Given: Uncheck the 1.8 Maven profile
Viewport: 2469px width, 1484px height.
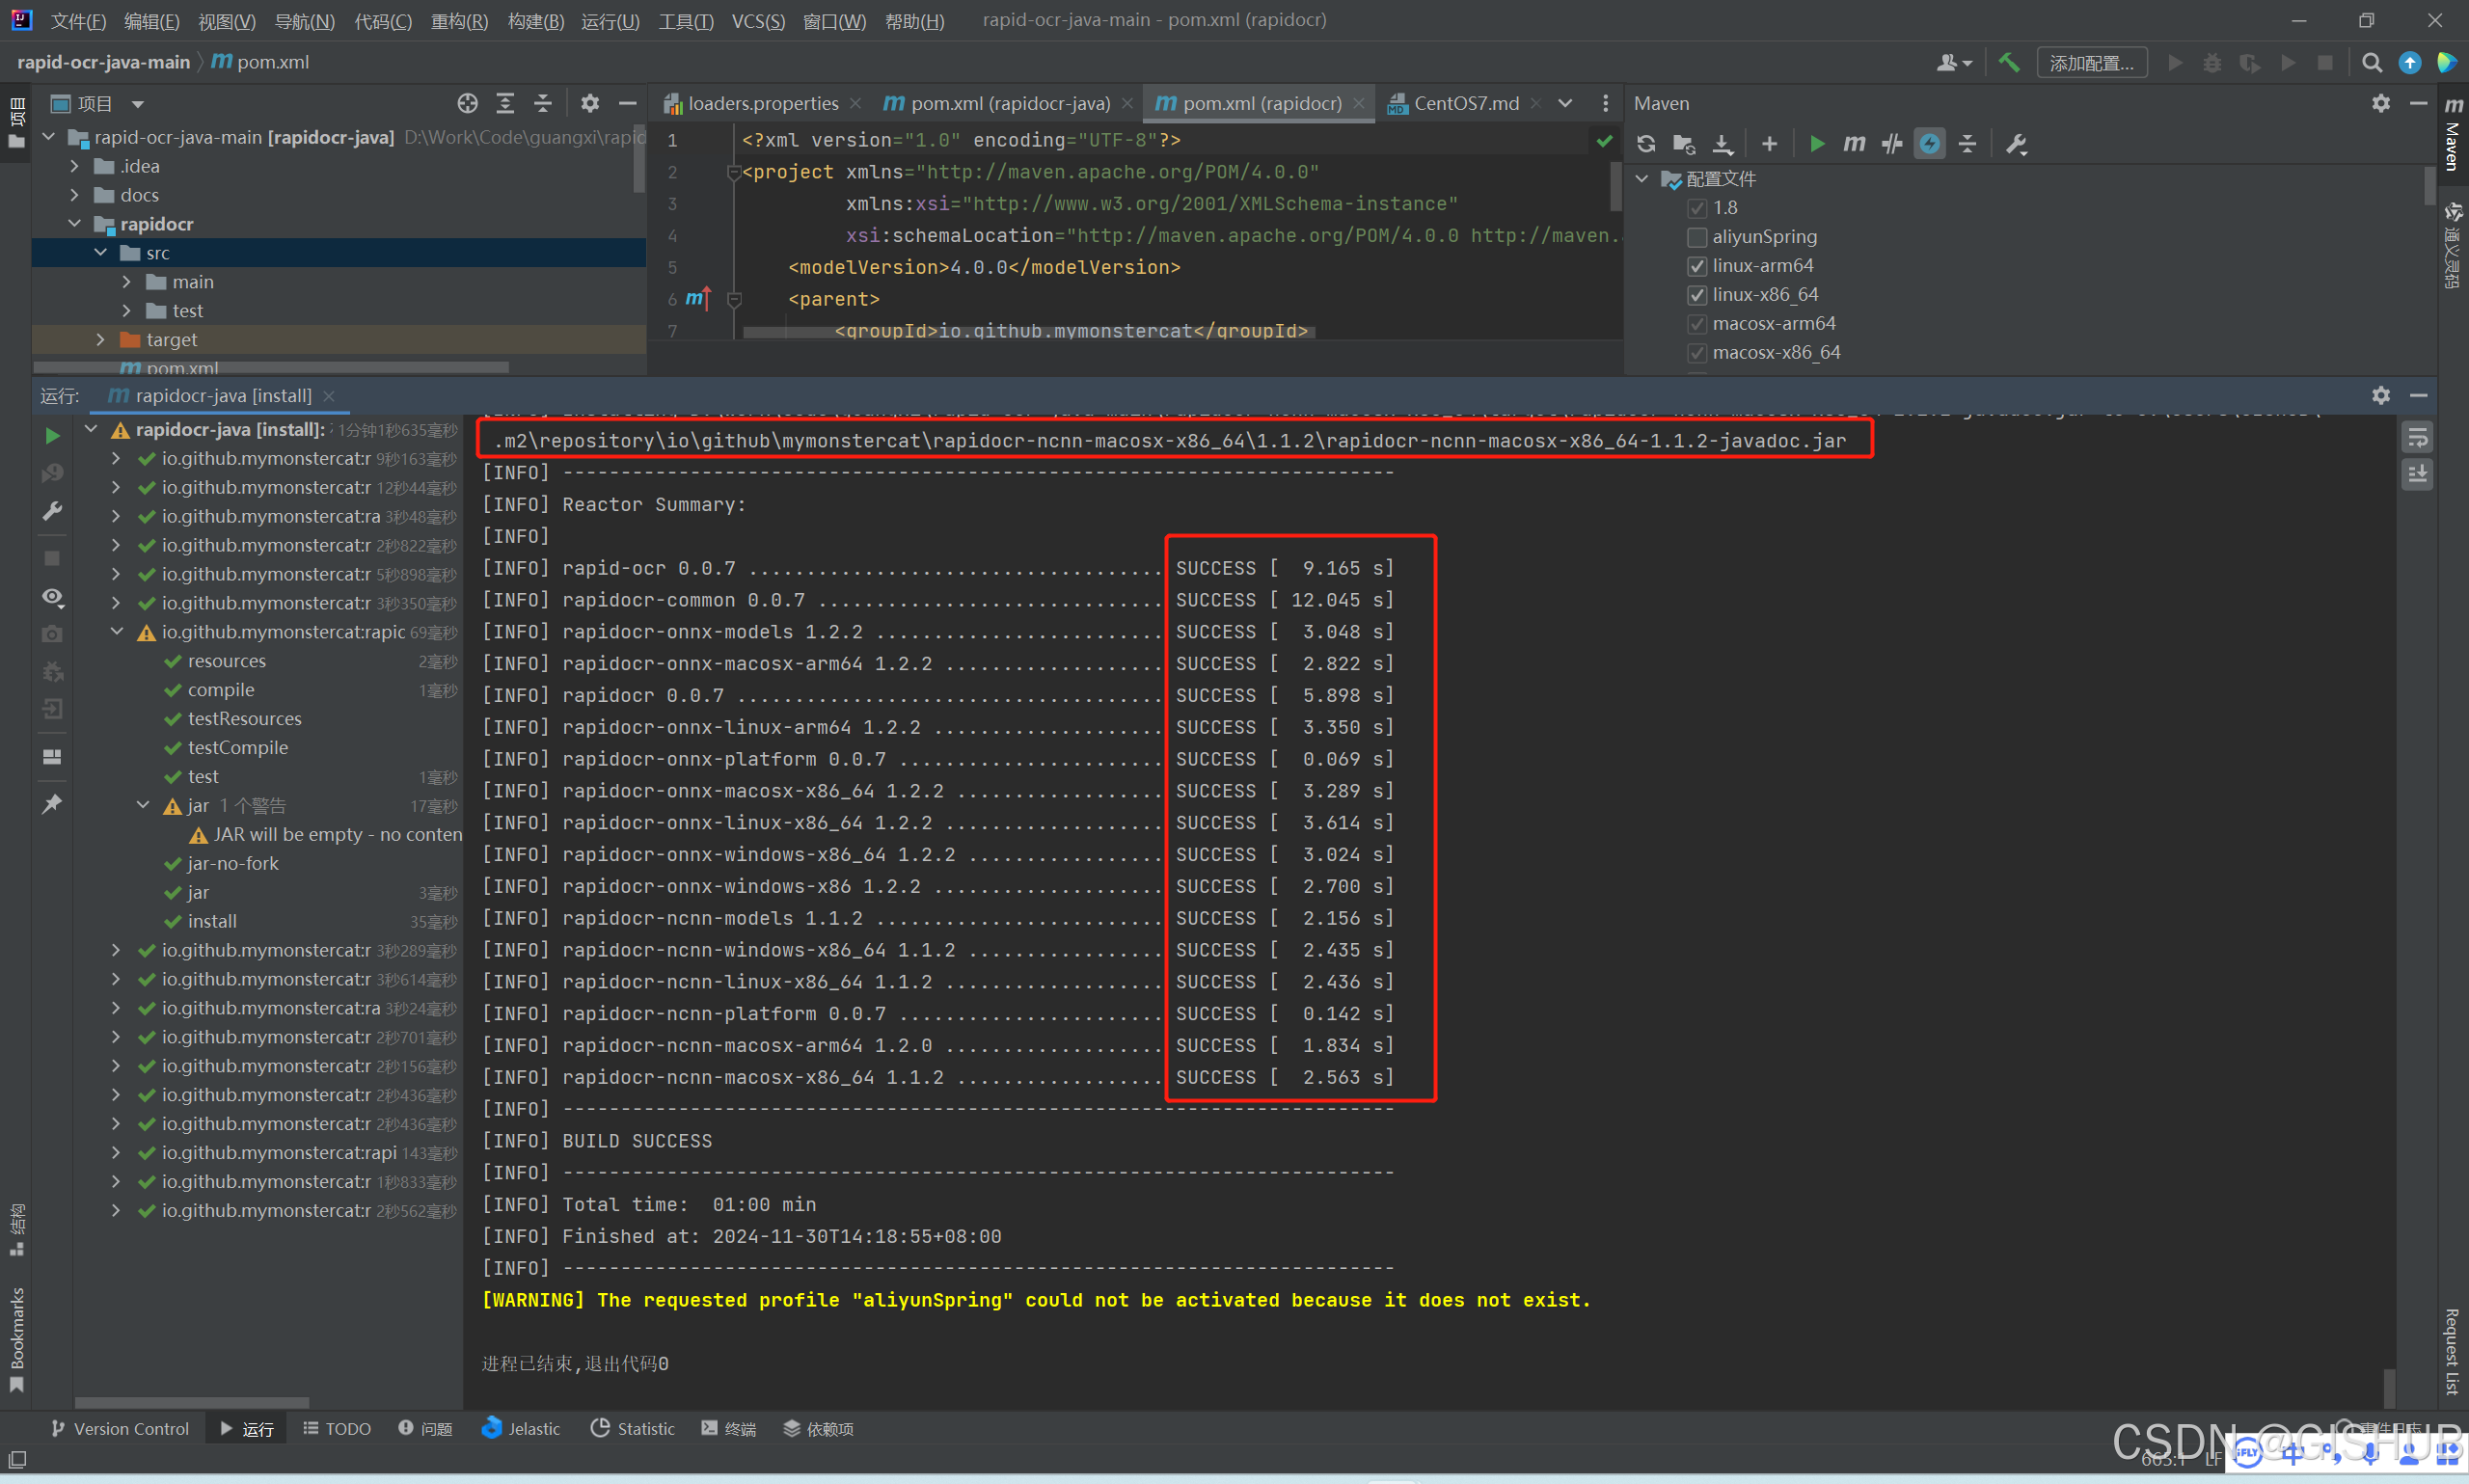Looking at the screenshot, I should tap(1697, 208).
